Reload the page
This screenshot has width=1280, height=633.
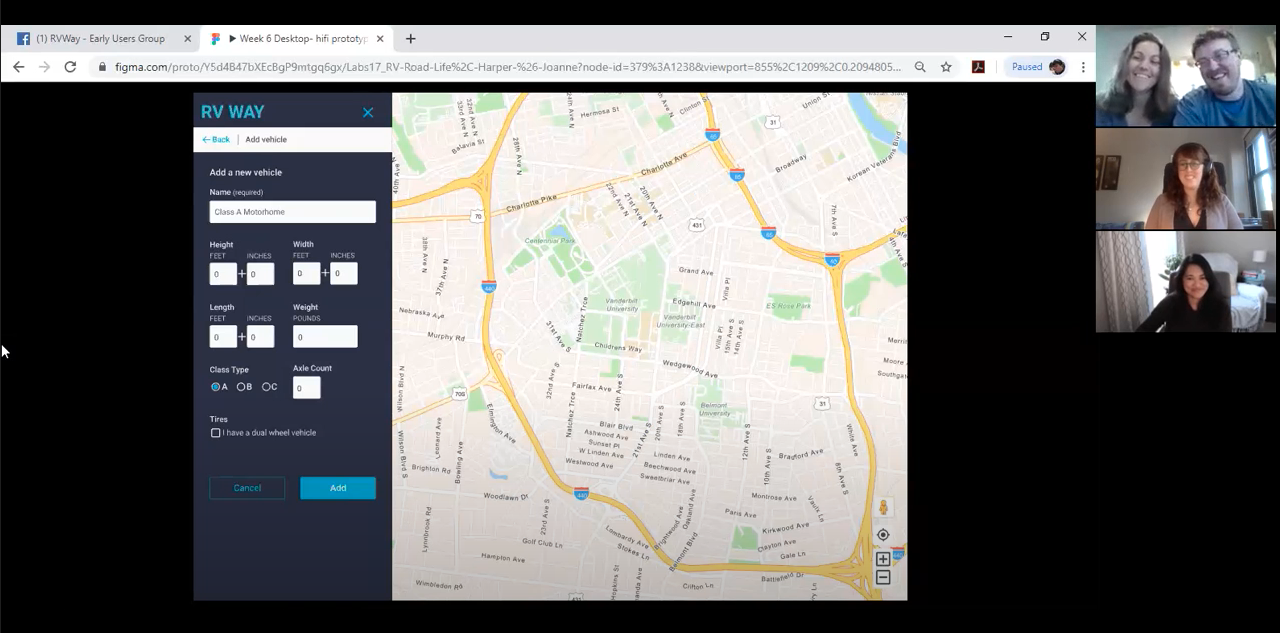pyautogui.click(x=70, y=67)
